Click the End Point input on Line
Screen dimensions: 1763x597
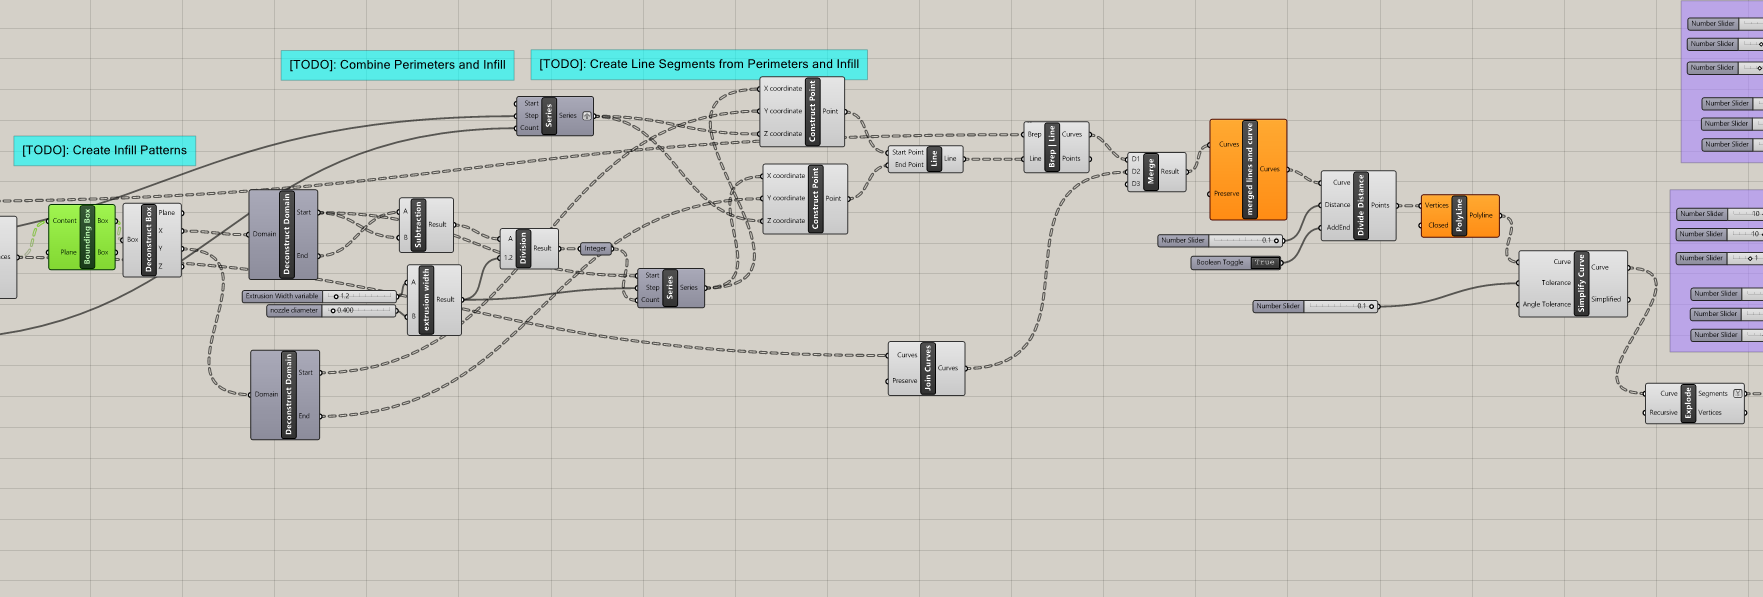[x=908, y=165]
